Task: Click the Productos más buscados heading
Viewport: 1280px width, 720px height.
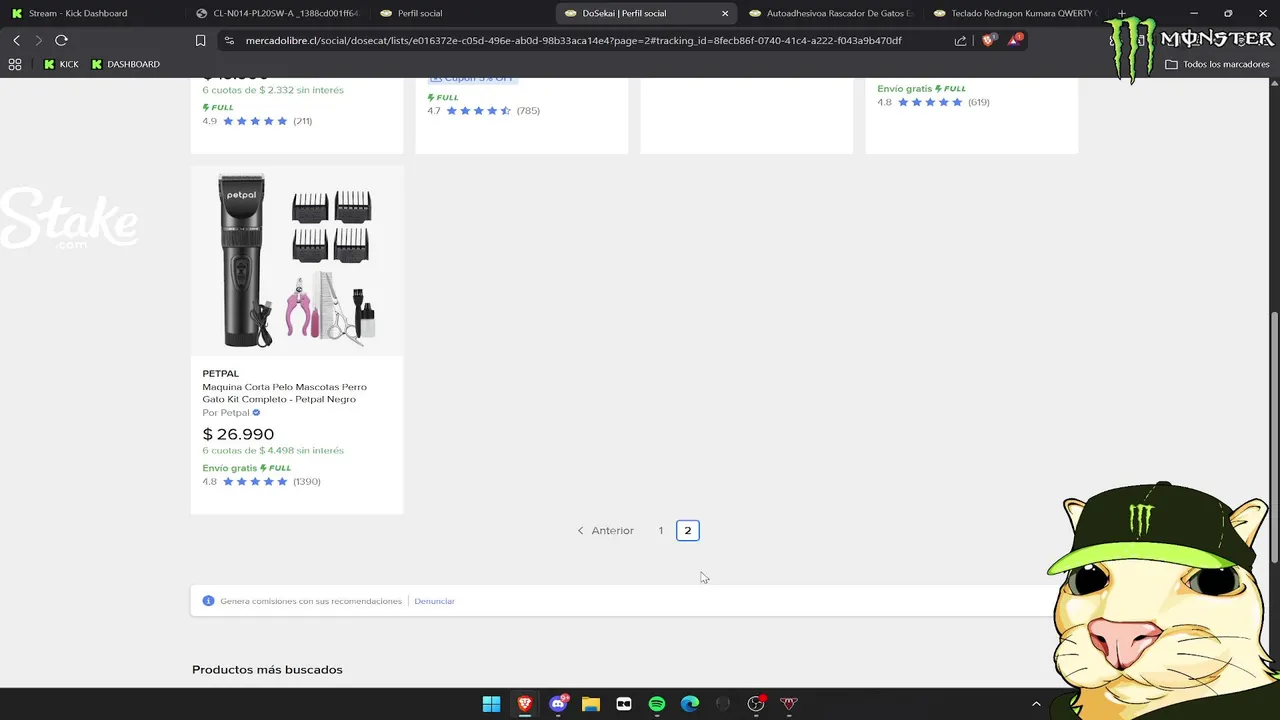Action: pyautogui.click(x=267, y=670)
